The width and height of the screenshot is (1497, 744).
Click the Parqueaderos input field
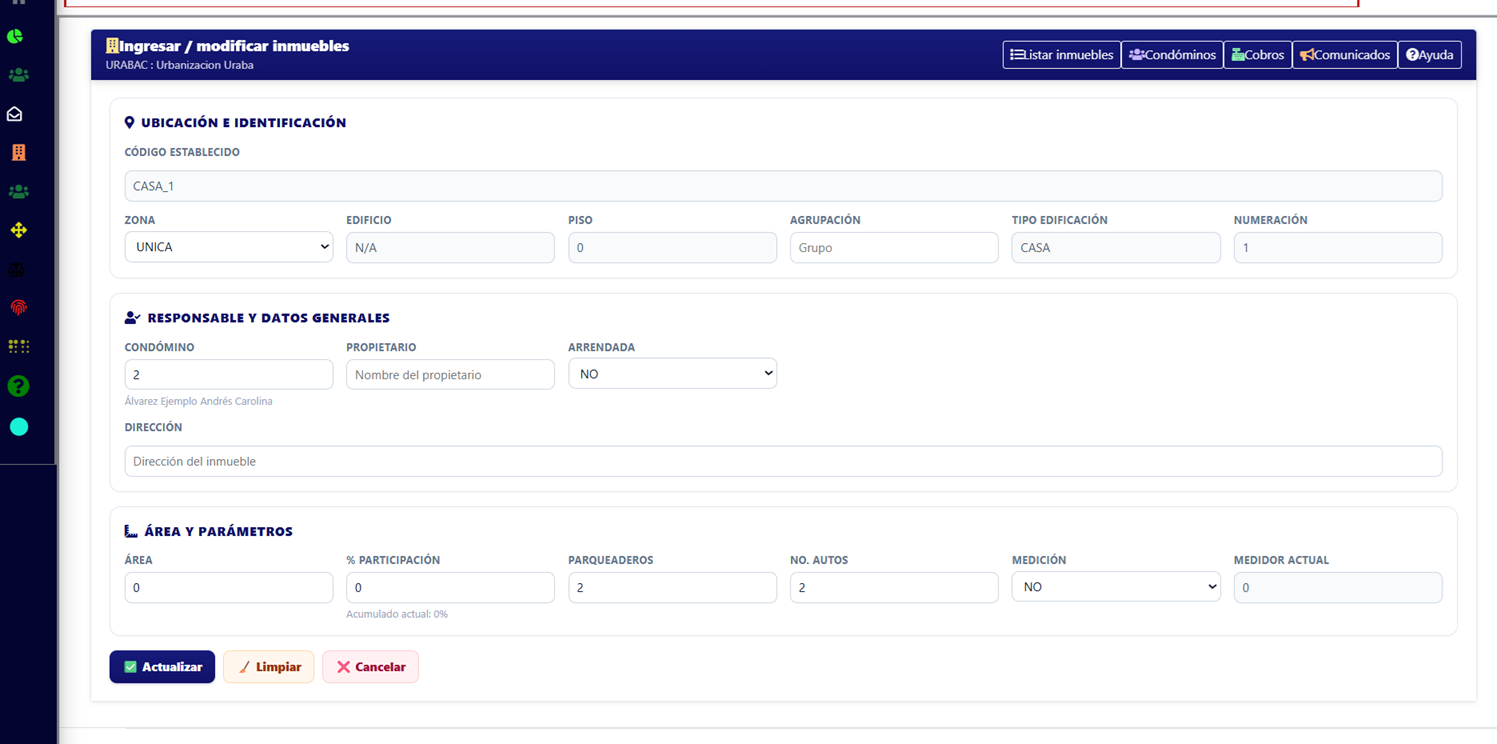672,587
